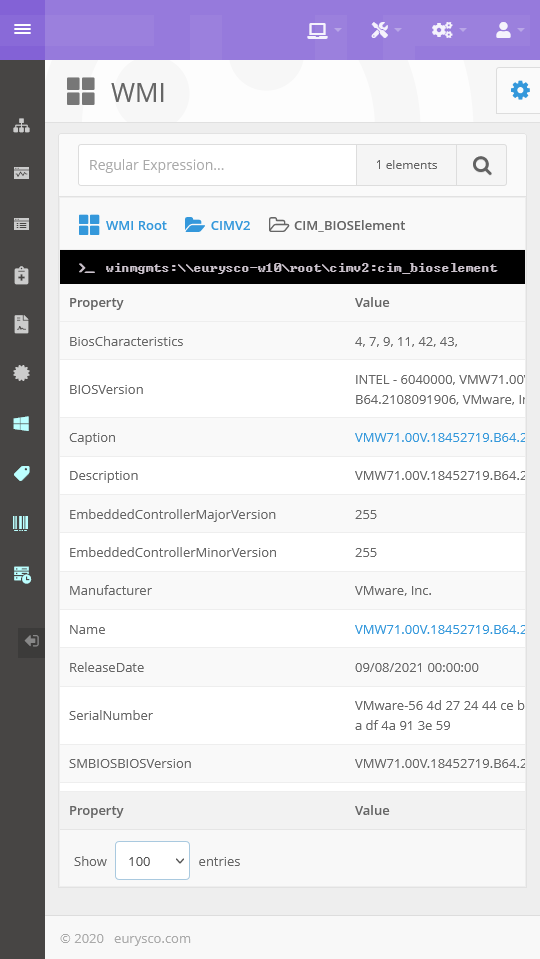Click the sidebar collapse arrow icon
Screen dimensions: 540x959
click(31, 642)
